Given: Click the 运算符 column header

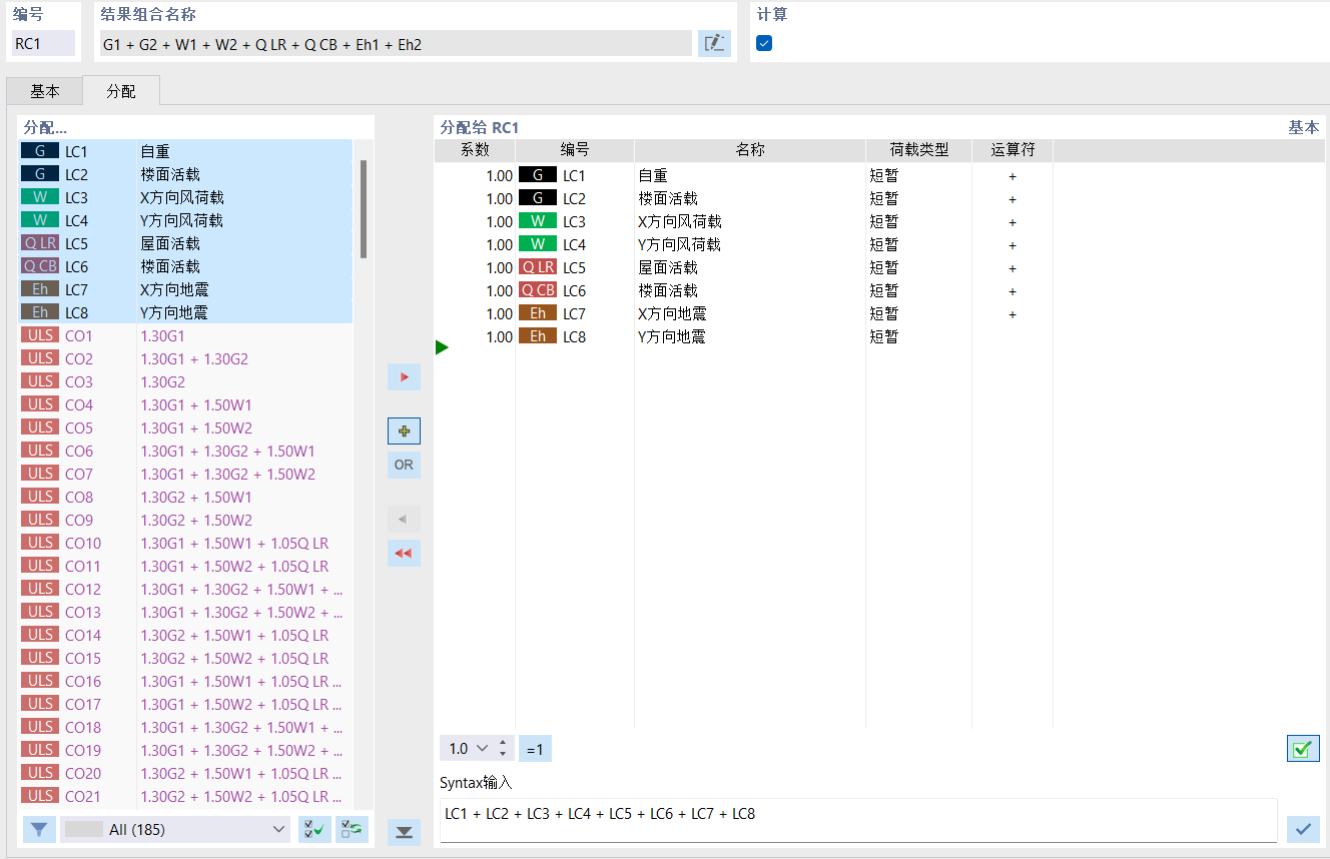Looking at the screenshot, I should point(1013,150).
